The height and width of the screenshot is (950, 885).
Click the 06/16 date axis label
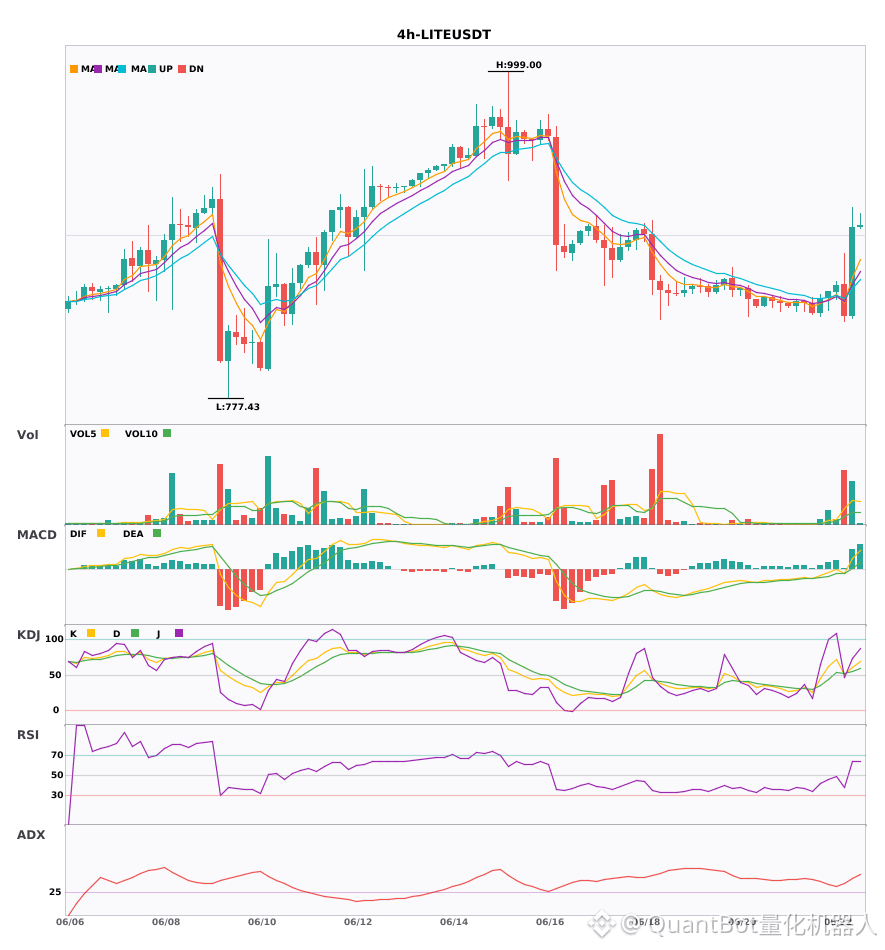click(x=550, y=922)
